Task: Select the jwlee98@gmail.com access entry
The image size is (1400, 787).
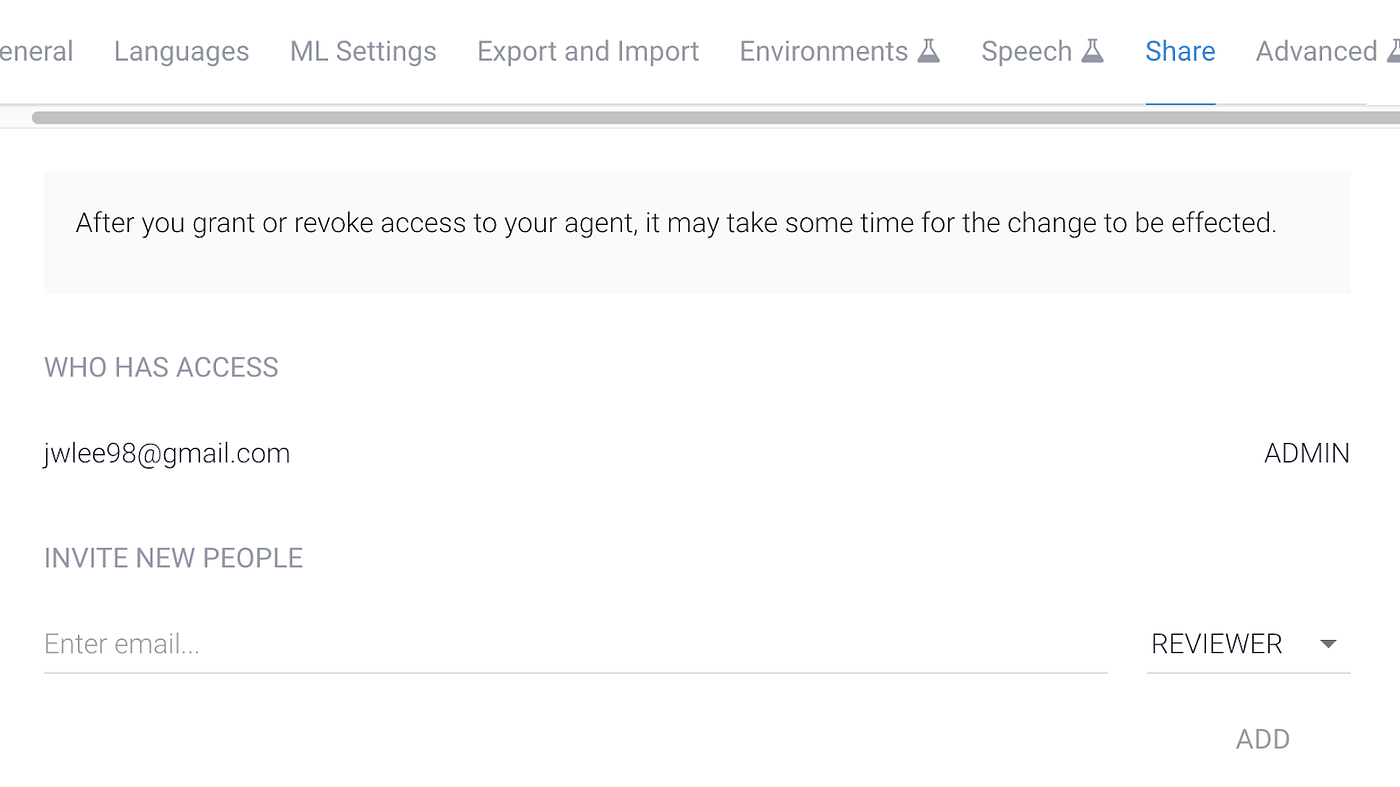Action: (x=167, y=454)
